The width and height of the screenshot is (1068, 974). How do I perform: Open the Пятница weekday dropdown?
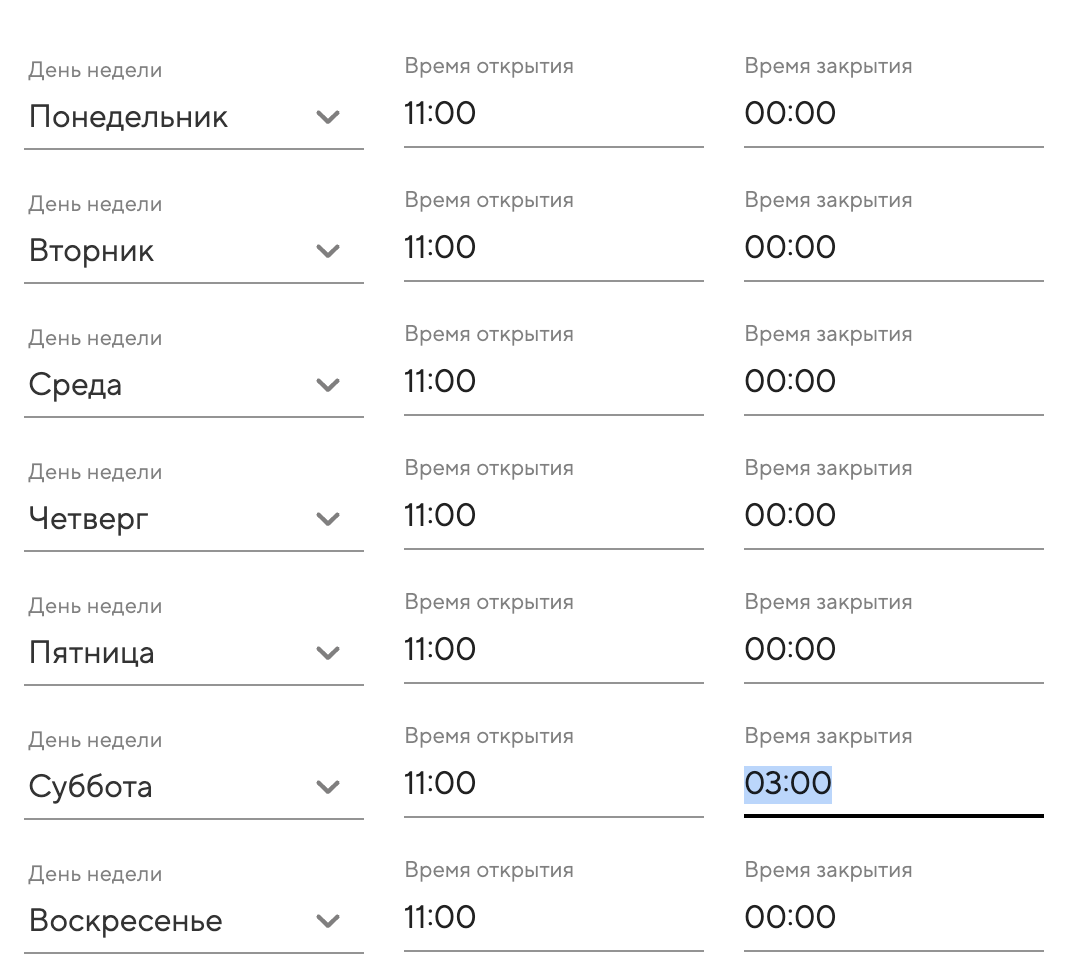[328, 653]
